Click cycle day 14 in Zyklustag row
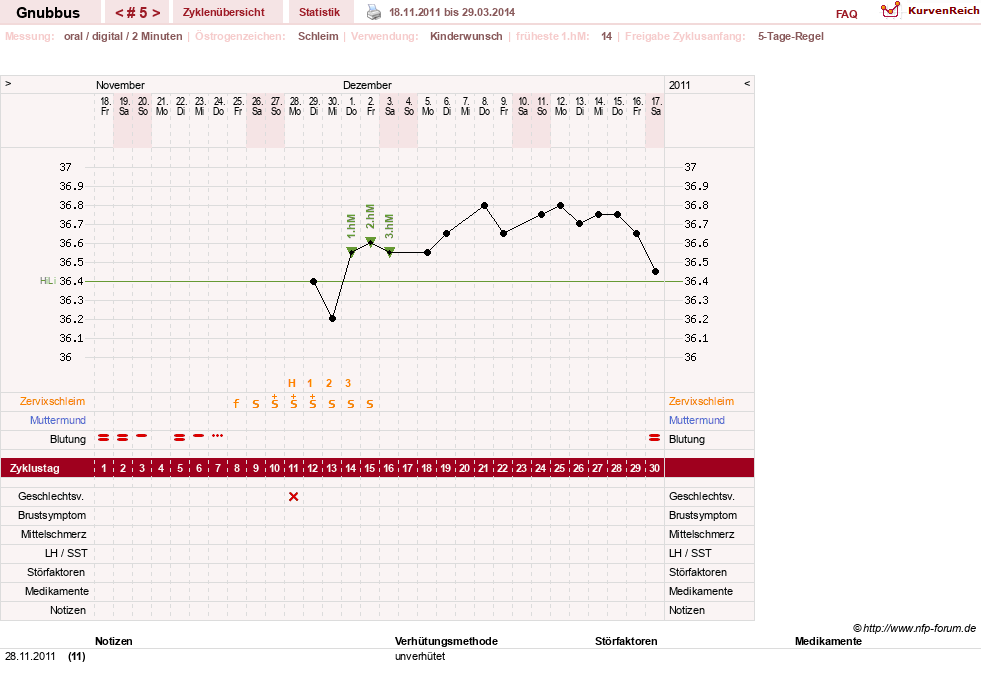The image size is (981, 680). coord(350,468)
